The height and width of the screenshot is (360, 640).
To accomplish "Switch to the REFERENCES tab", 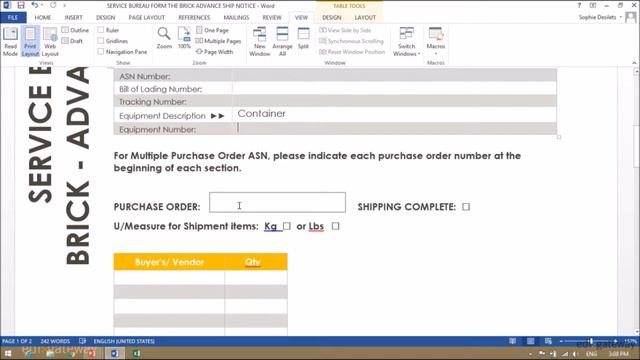I will (x=194, y=18).
